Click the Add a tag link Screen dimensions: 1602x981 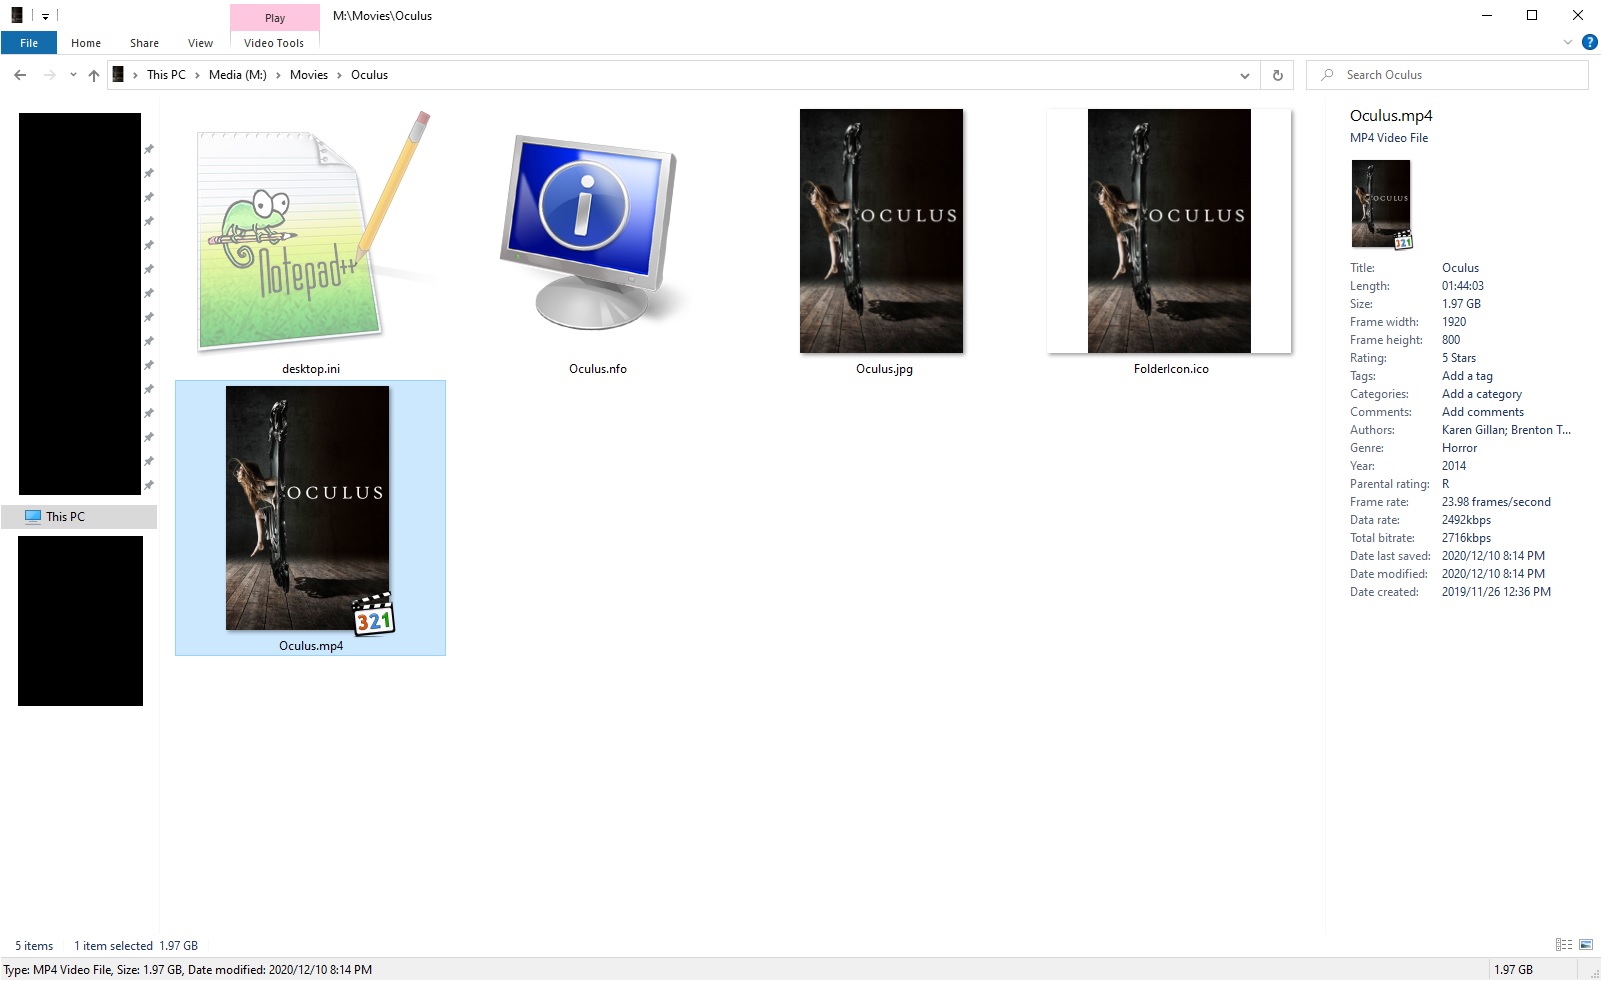[1466, 375]
